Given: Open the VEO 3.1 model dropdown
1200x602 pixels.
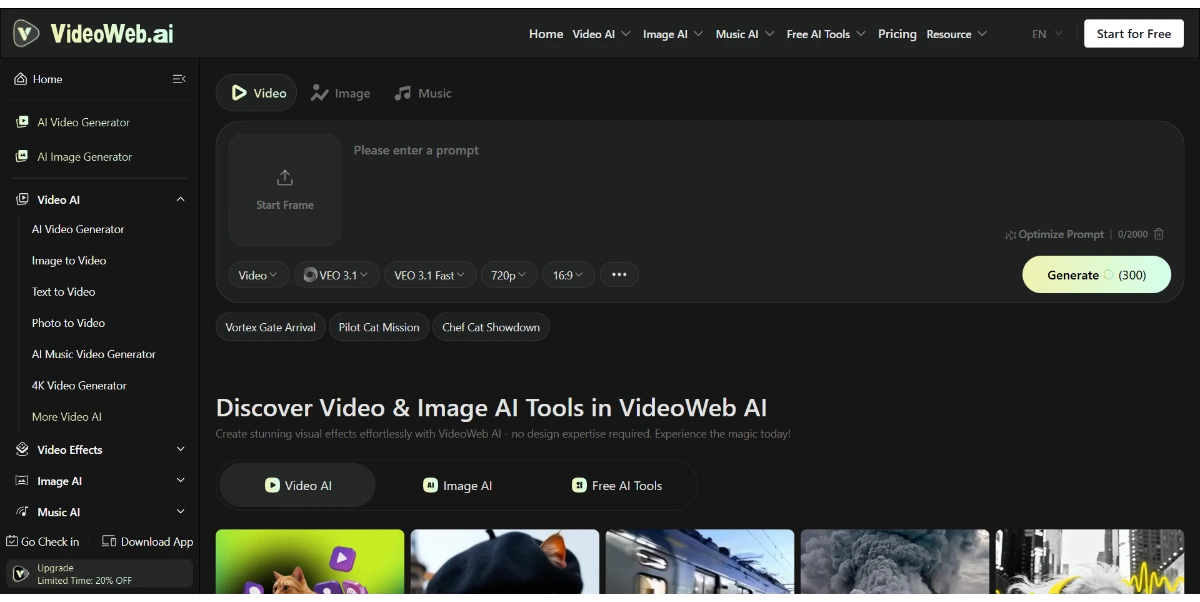Looking at the screenshot, I should pyautogui.click(x=336, y=275).
